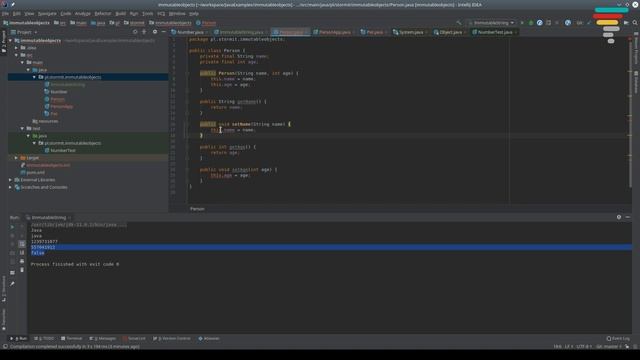640x360 pixels.
Task: Open the SonarLint tool window button
Action: click(x=134, y=339)
